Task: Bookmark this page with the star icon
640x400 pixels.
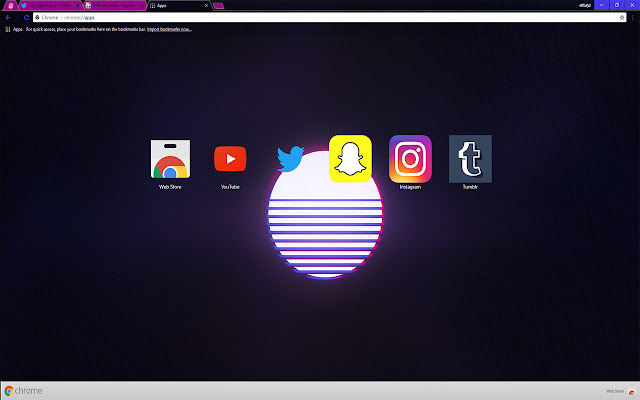Action: [x=622, y=18]
